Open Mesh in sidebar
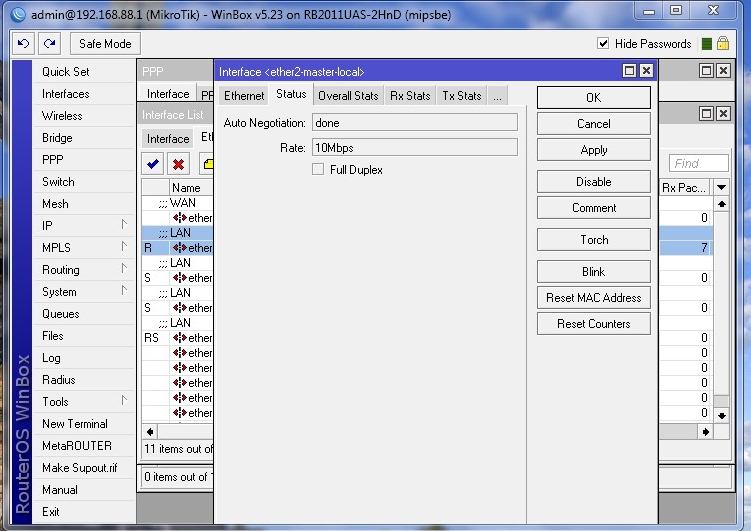The image size is (751, 531). (x=56, y=204)
